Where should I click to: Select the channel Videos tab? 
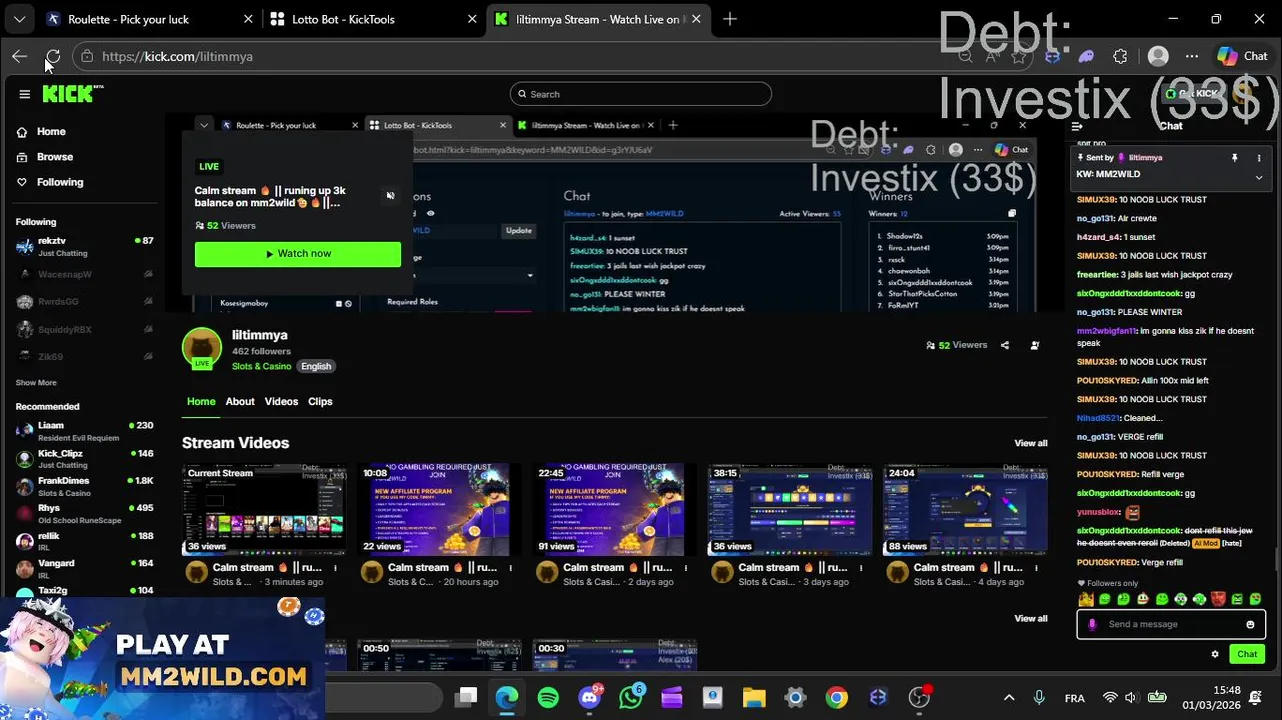tap(281, 401)
